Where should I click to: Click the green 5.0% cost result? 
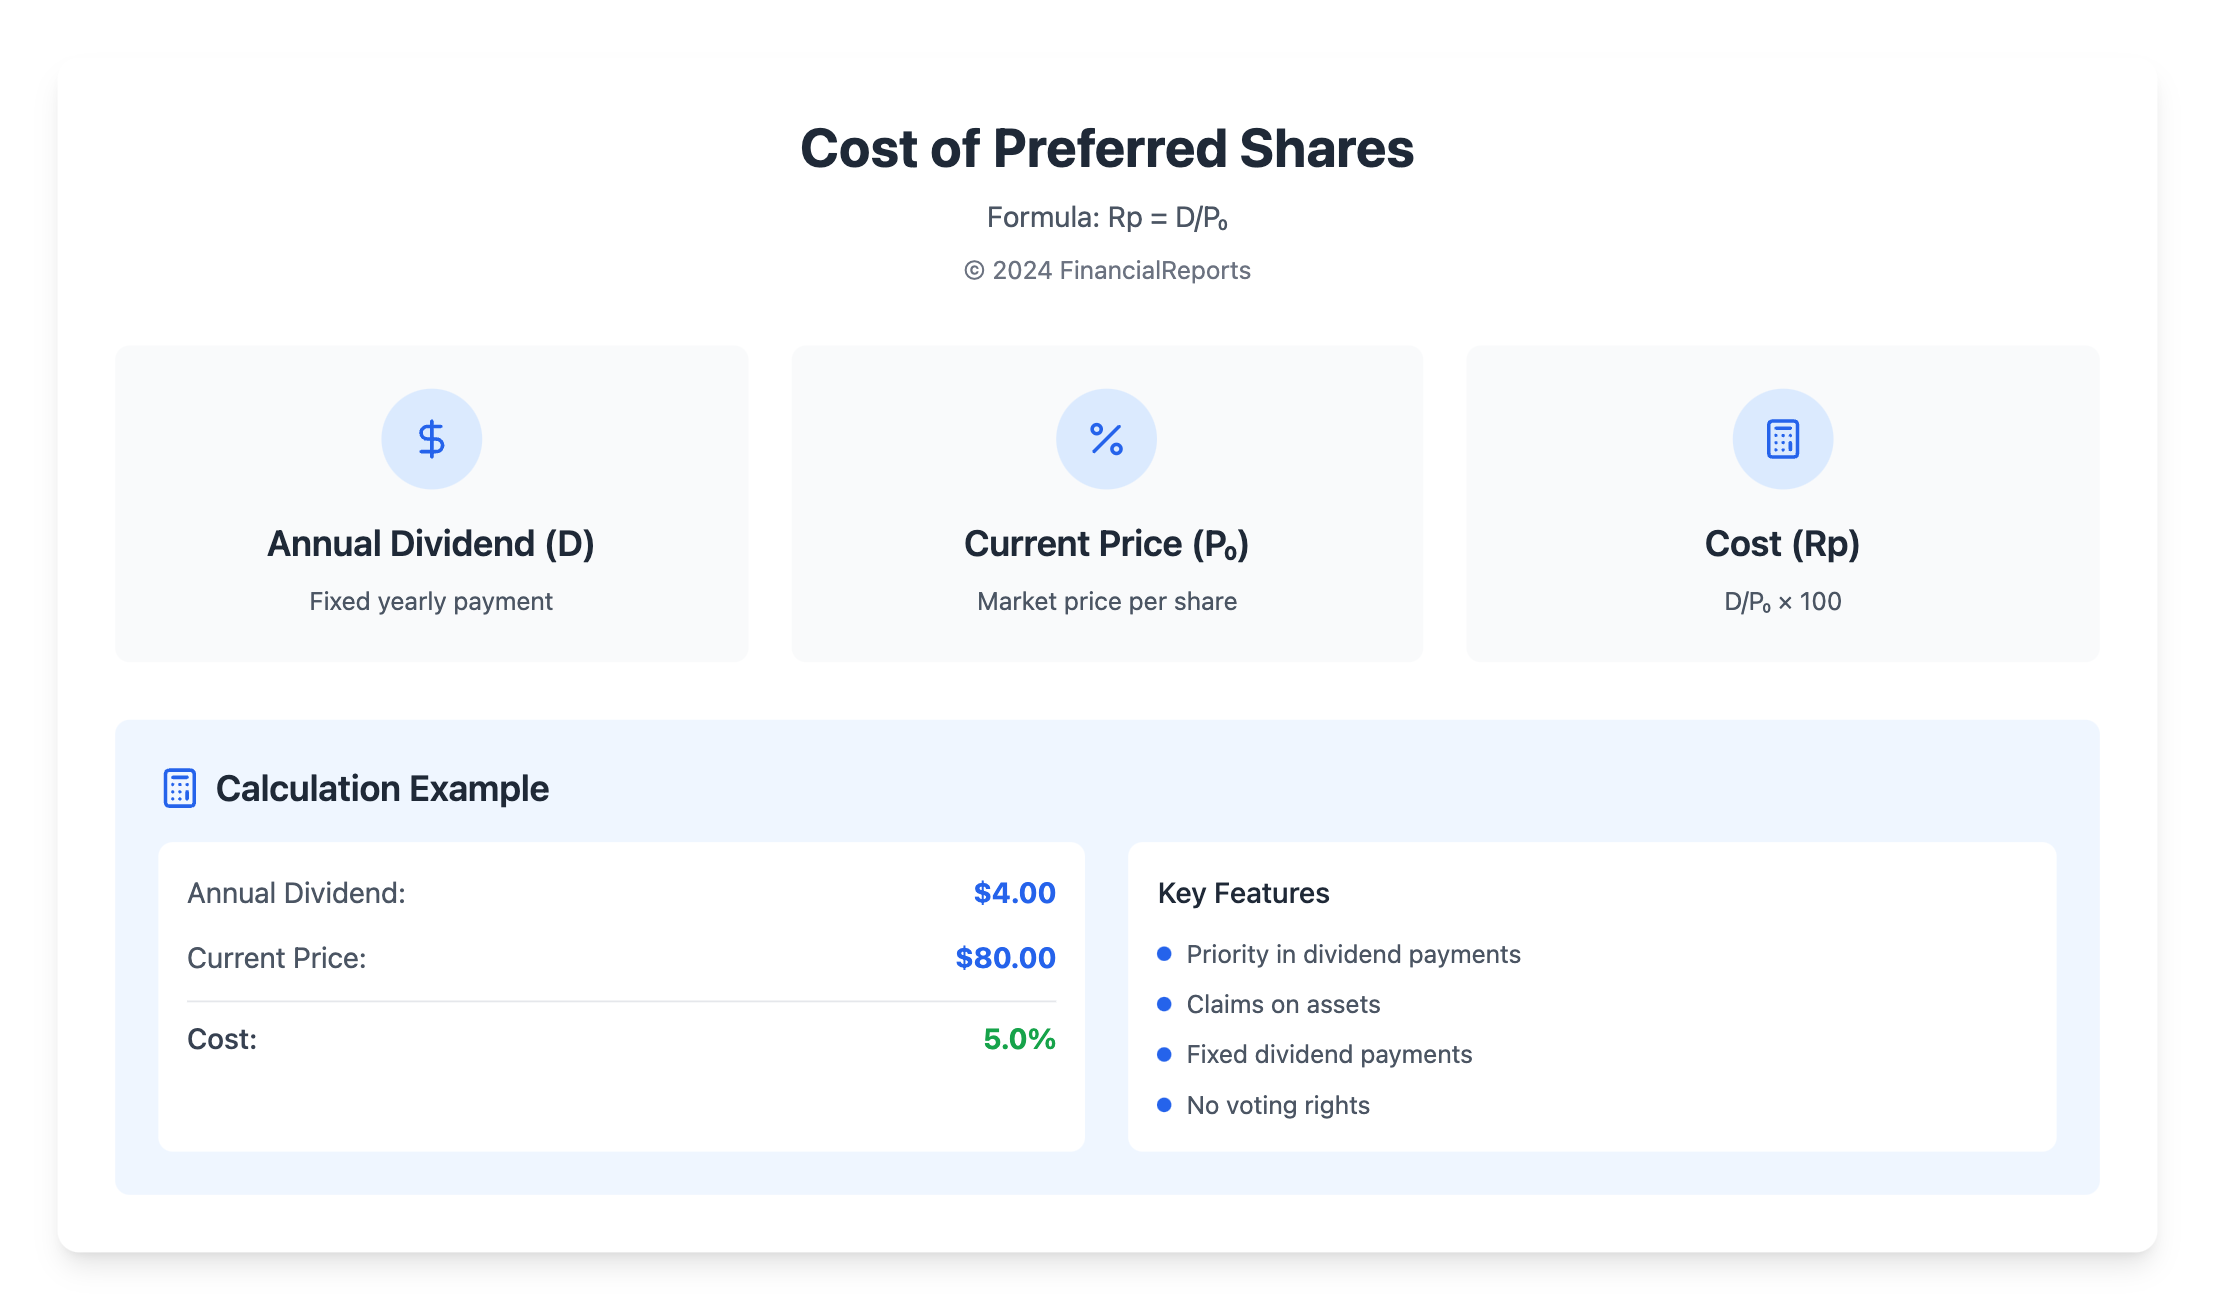coord(1019,1039)
